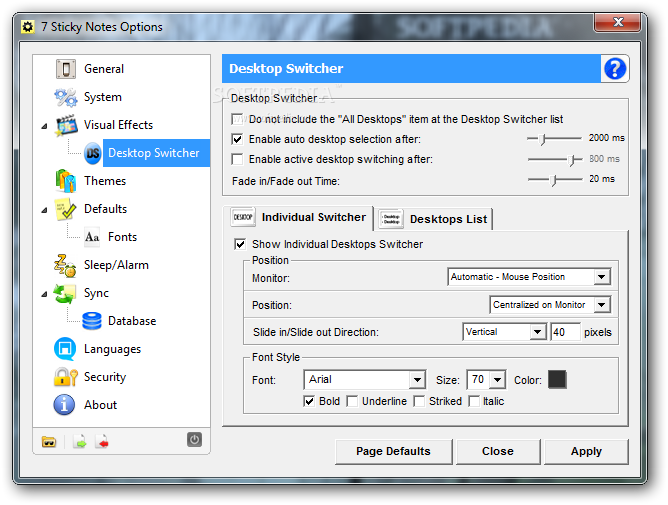Select Database under Sync

[x=132, y=321]
